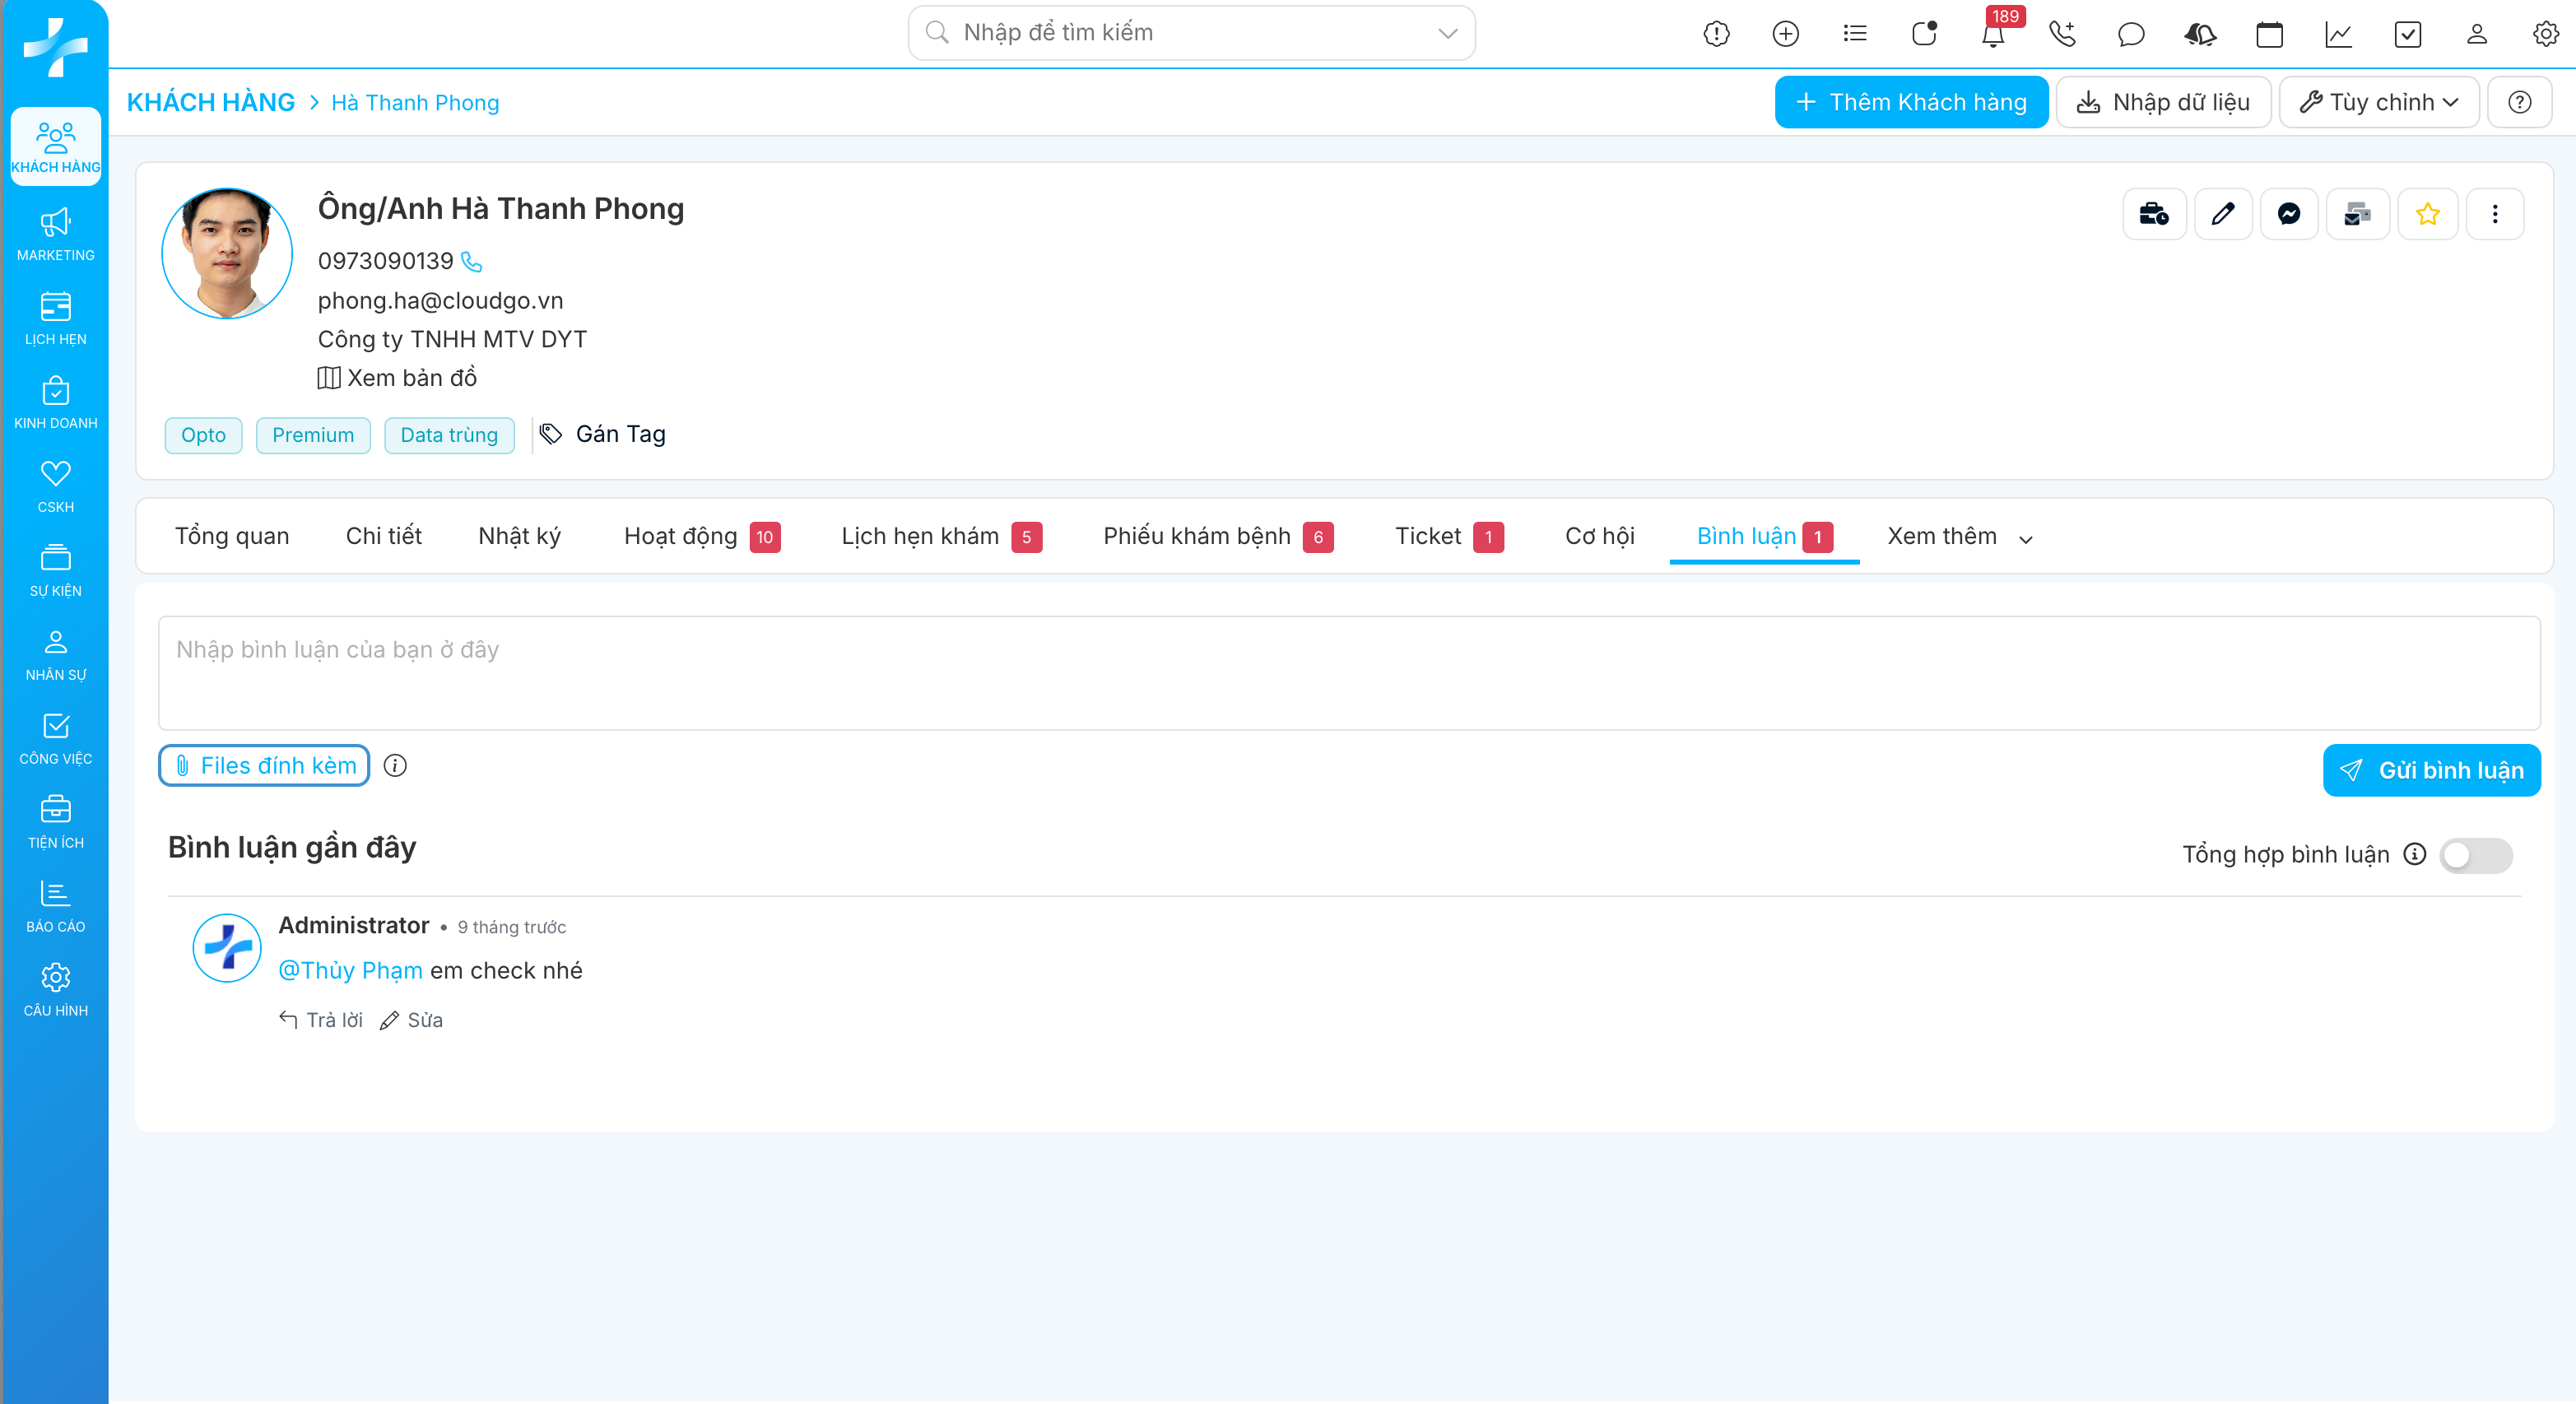The height and width of the screenshot is (1404, 2576).
Task: Open Messenger chat icon for customer
Action: tap(2289, 214)
